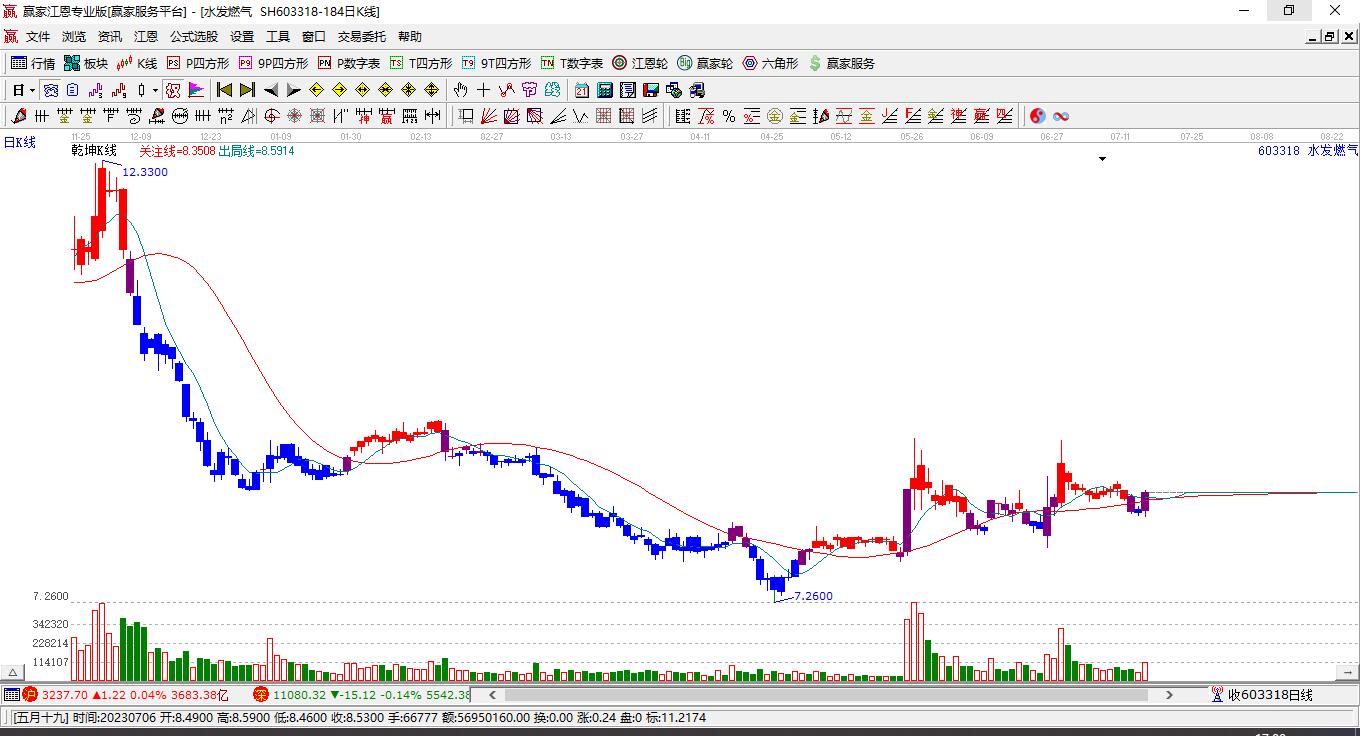Click the 12.3300 high price label
This screenshot has width=1360, height=736.
pyautogui.click(x=145, y=172)
